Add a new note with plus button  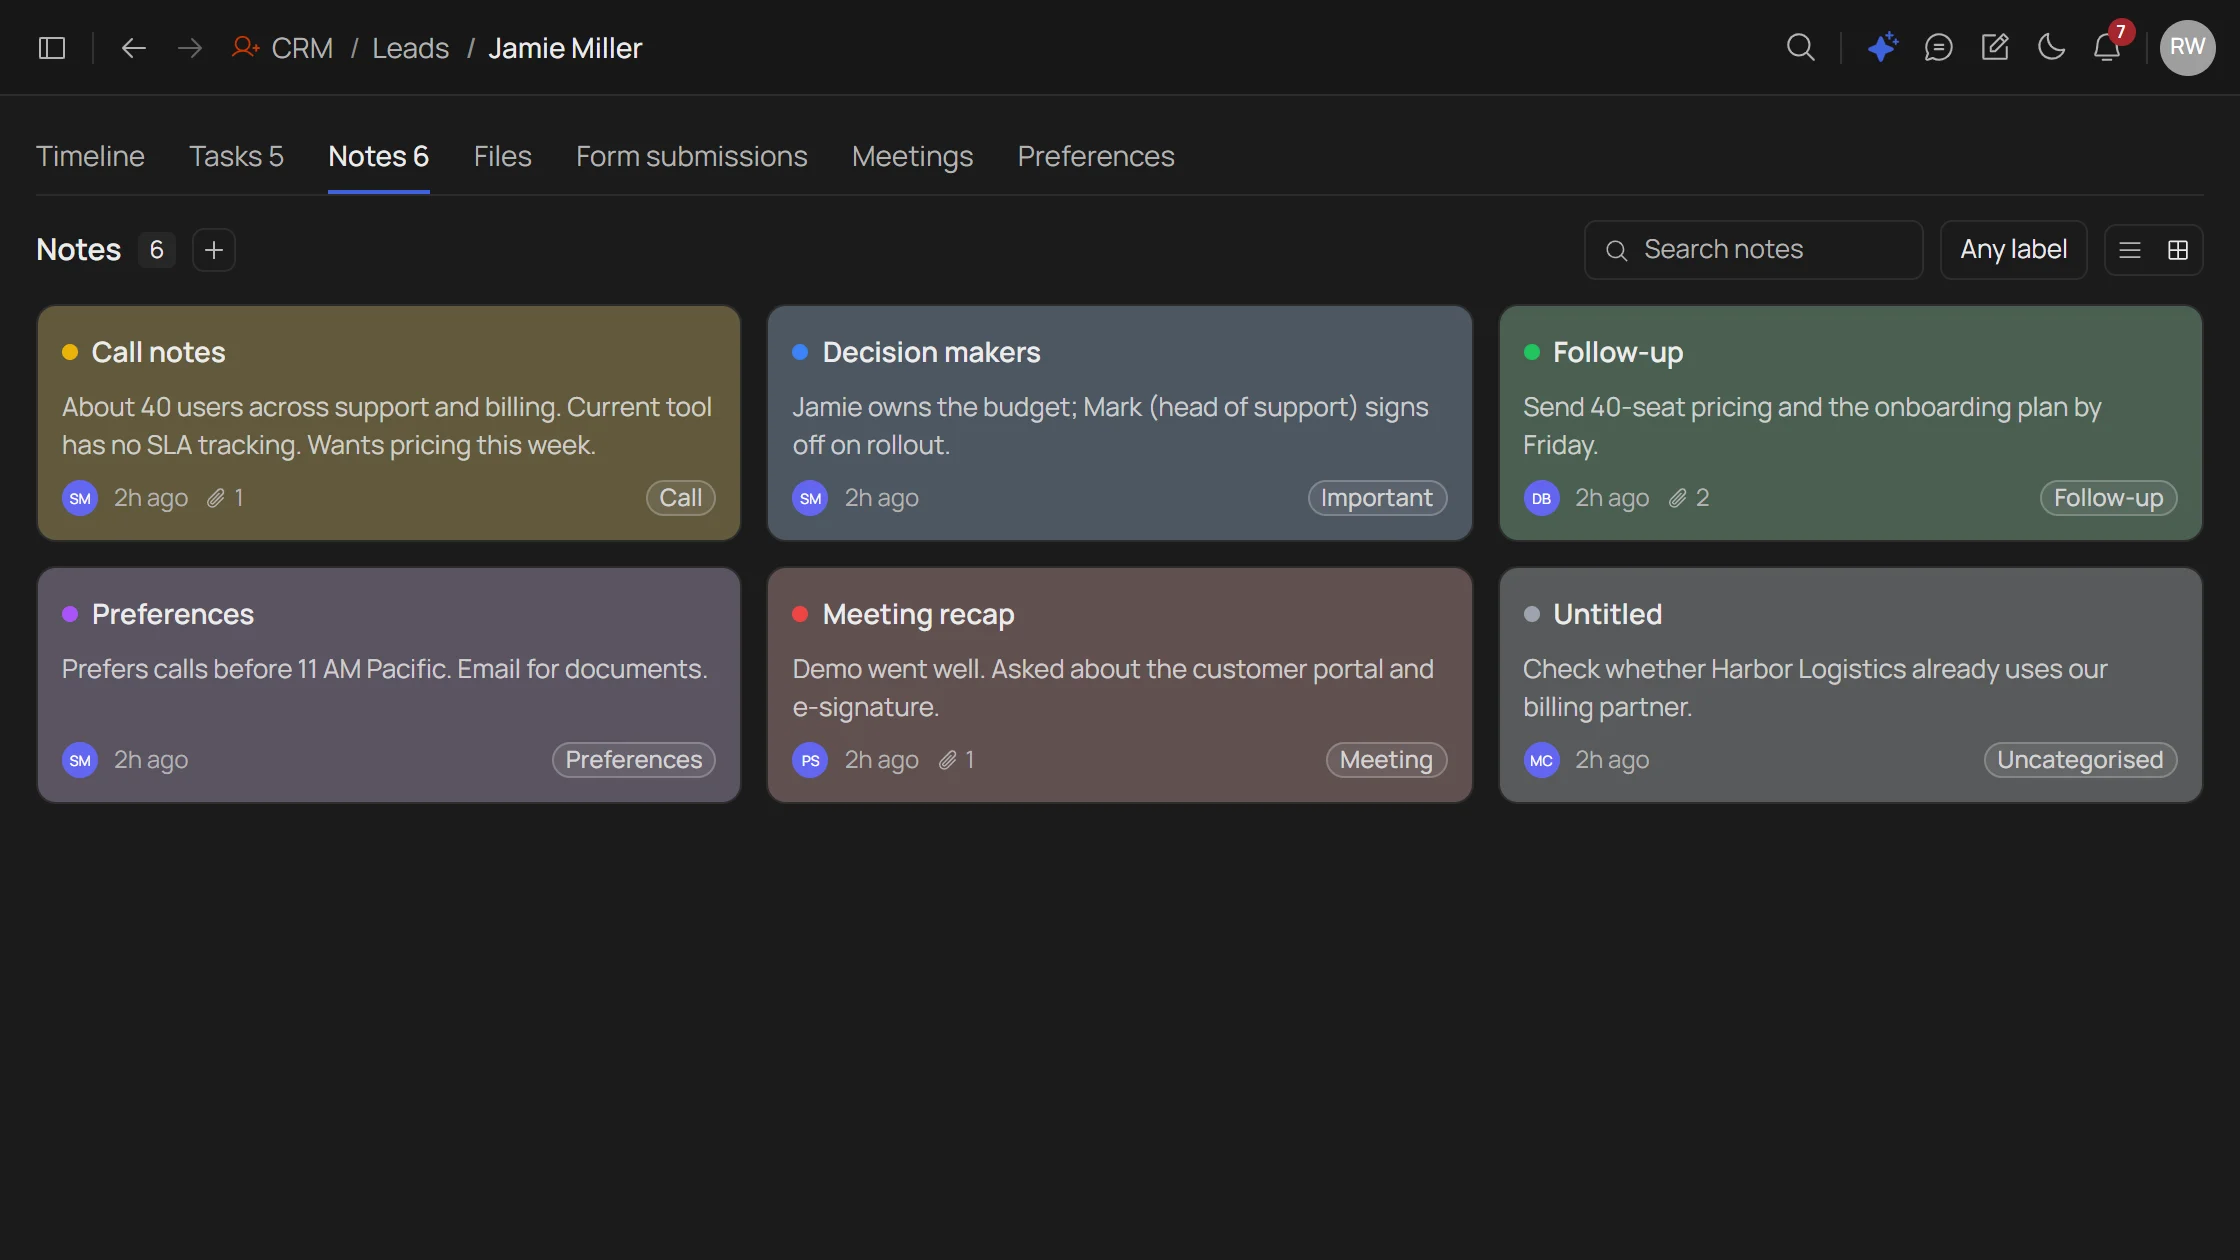213,250
